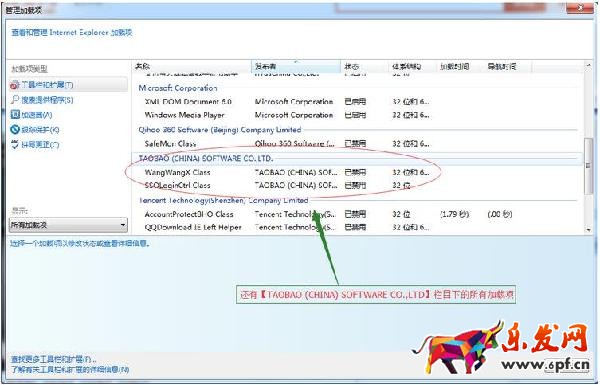The width and height of the screenshot is (600, 385).
Task: Click the spelling correction icon
Action: pyautogui.click(x=15, y=144)
